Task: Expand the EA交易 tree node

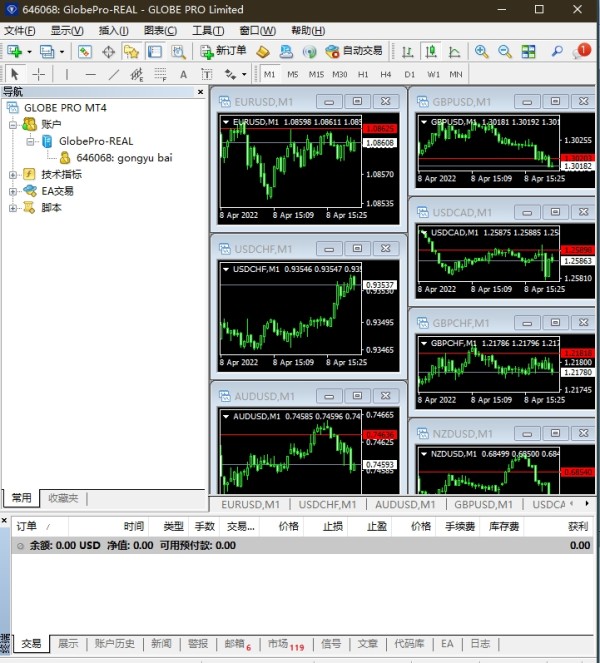Action: pos(13,192)
